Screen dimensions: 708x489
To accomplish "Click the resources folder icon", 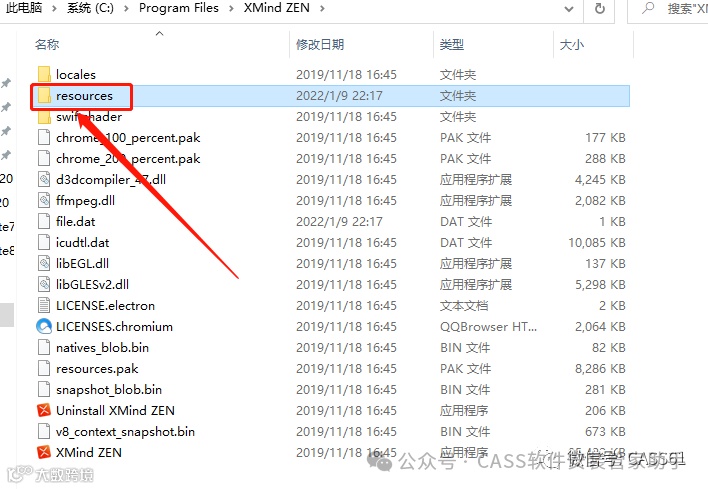I will [44, 96].
